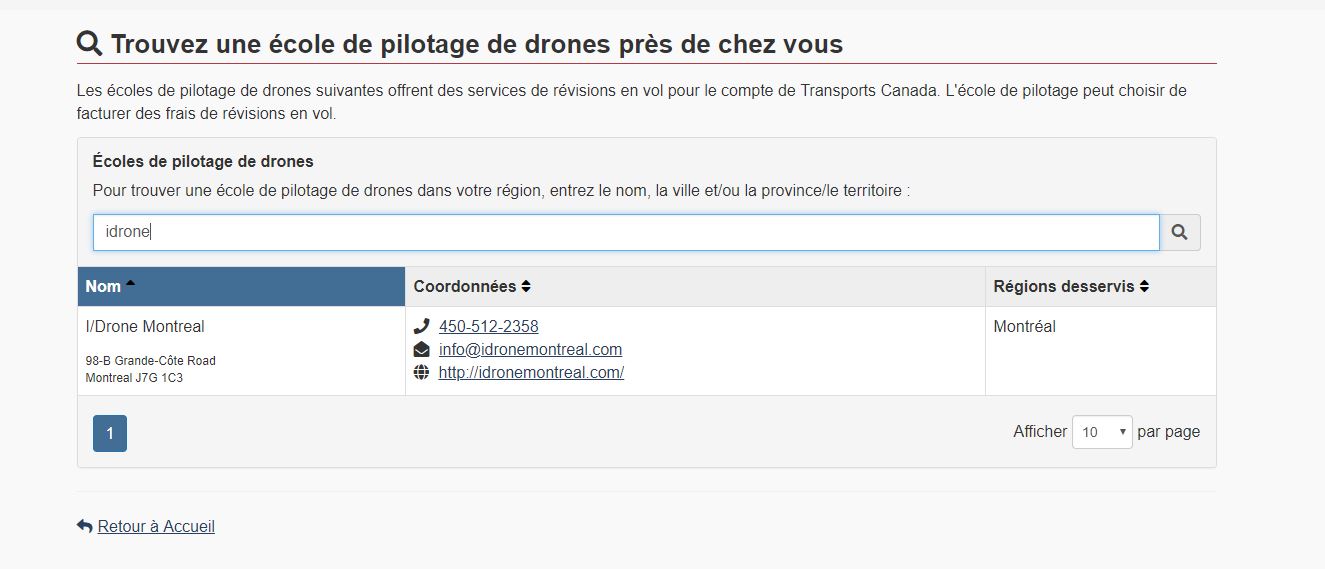
Task: Click the return arrow icon near Retour à Accueil
Action: click(x=85, y=526)
